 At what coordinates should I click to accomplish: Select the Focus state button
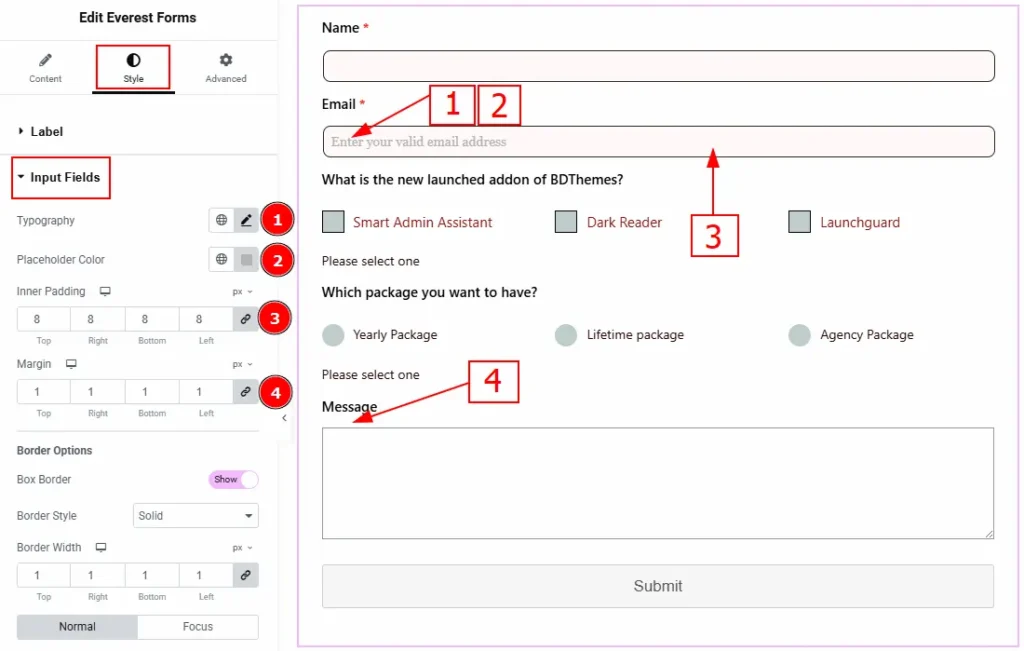coord(197,627)
